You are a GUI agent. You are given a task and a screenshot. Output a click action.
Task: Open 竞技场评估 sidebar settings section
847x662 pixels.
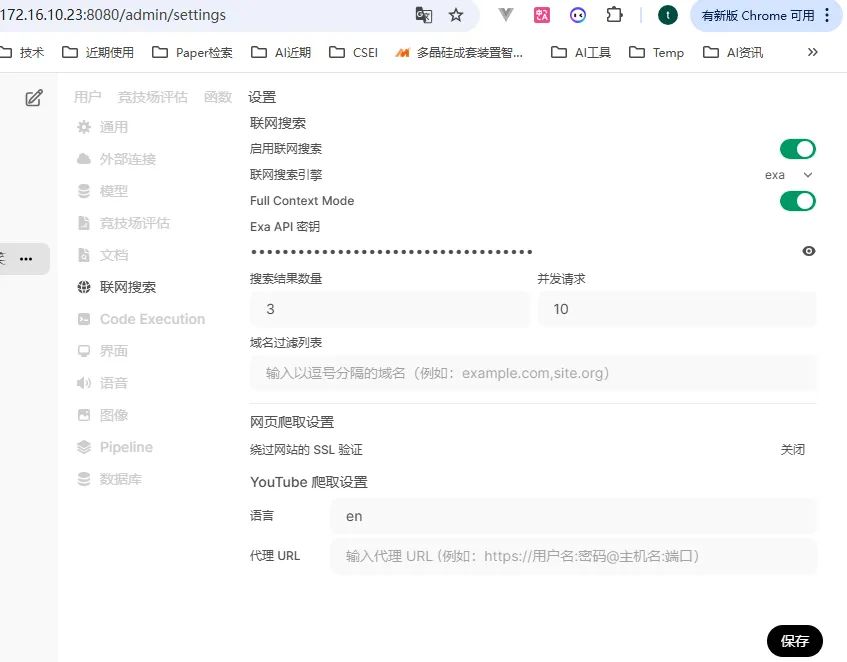pyautogui.click(x=123, y=223)
